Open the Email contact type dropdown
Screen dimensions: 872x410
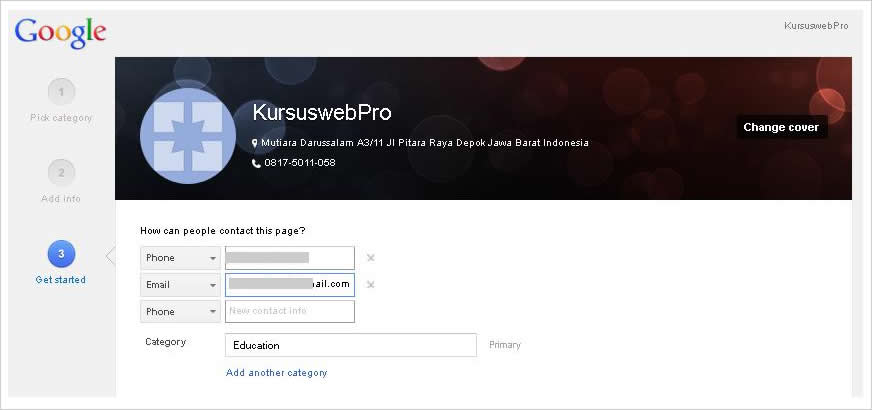pos(180,285)
